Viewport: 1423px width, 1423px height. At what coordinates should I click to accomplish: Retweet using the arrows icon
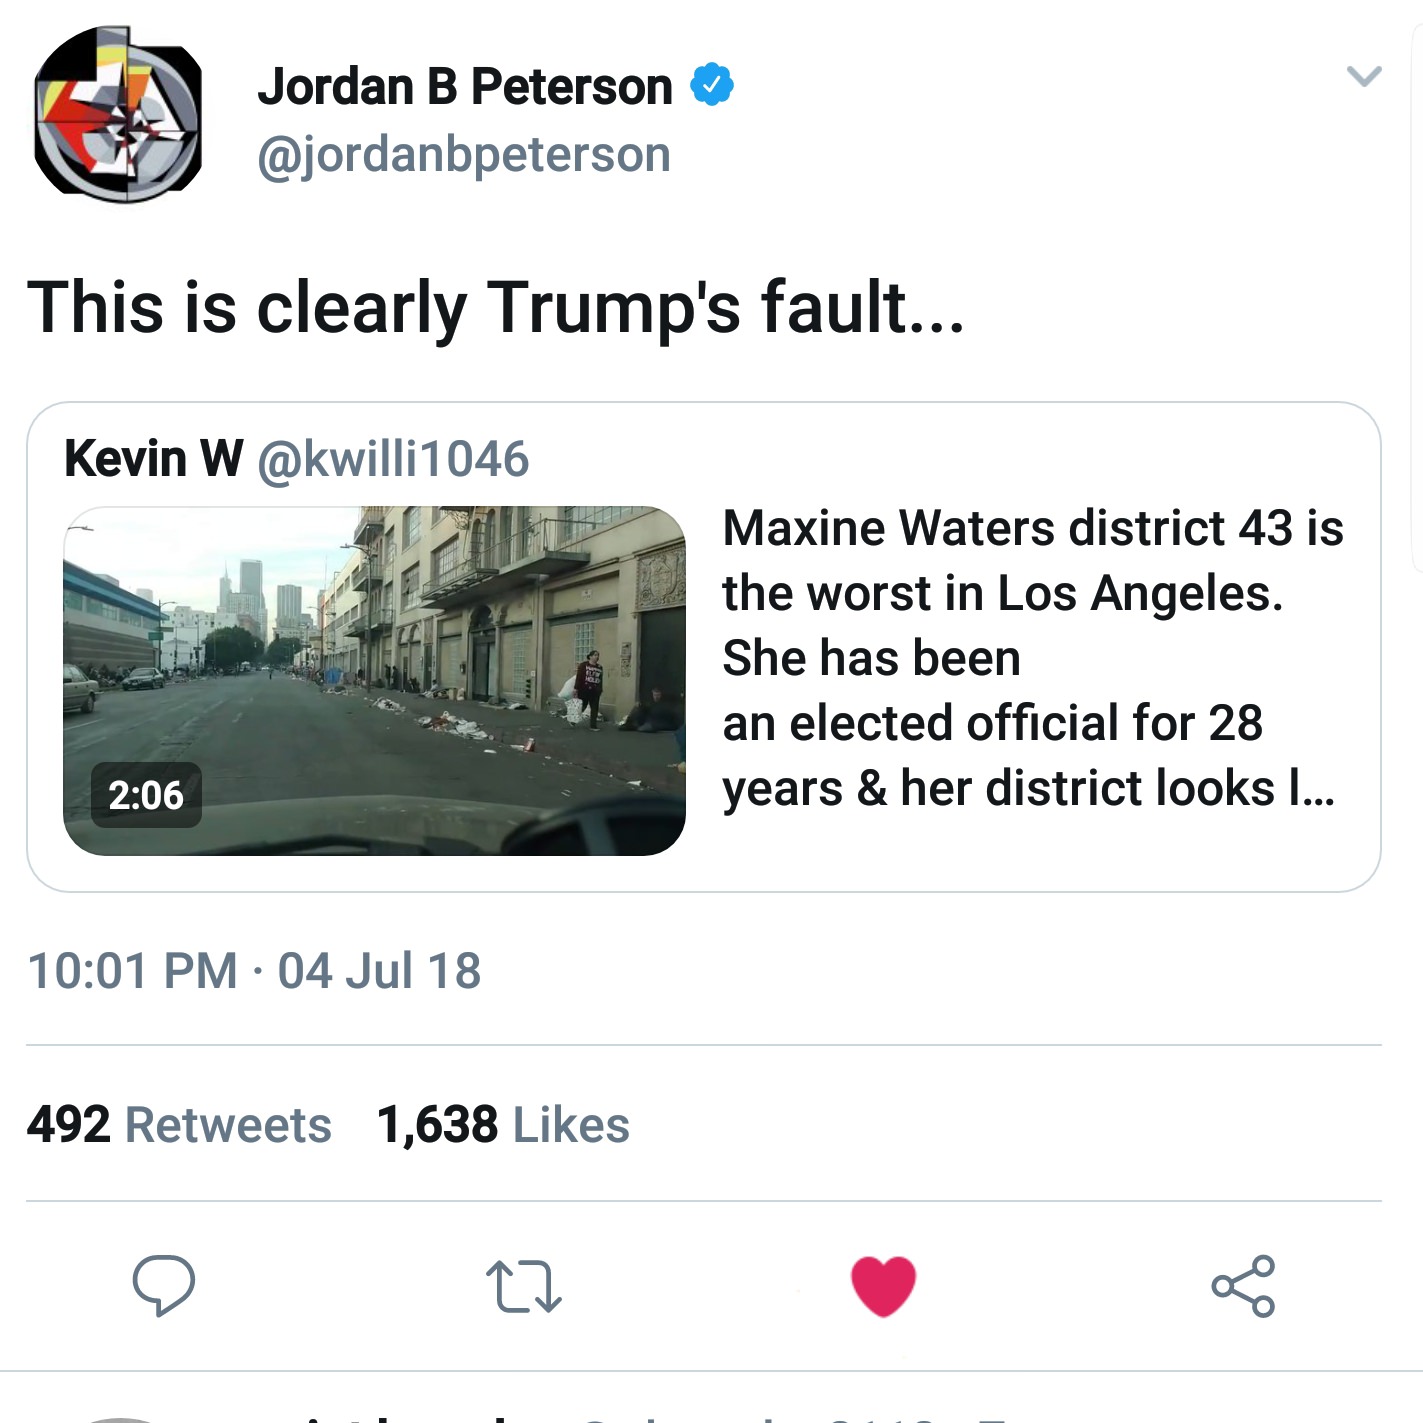pos(523,1287)
